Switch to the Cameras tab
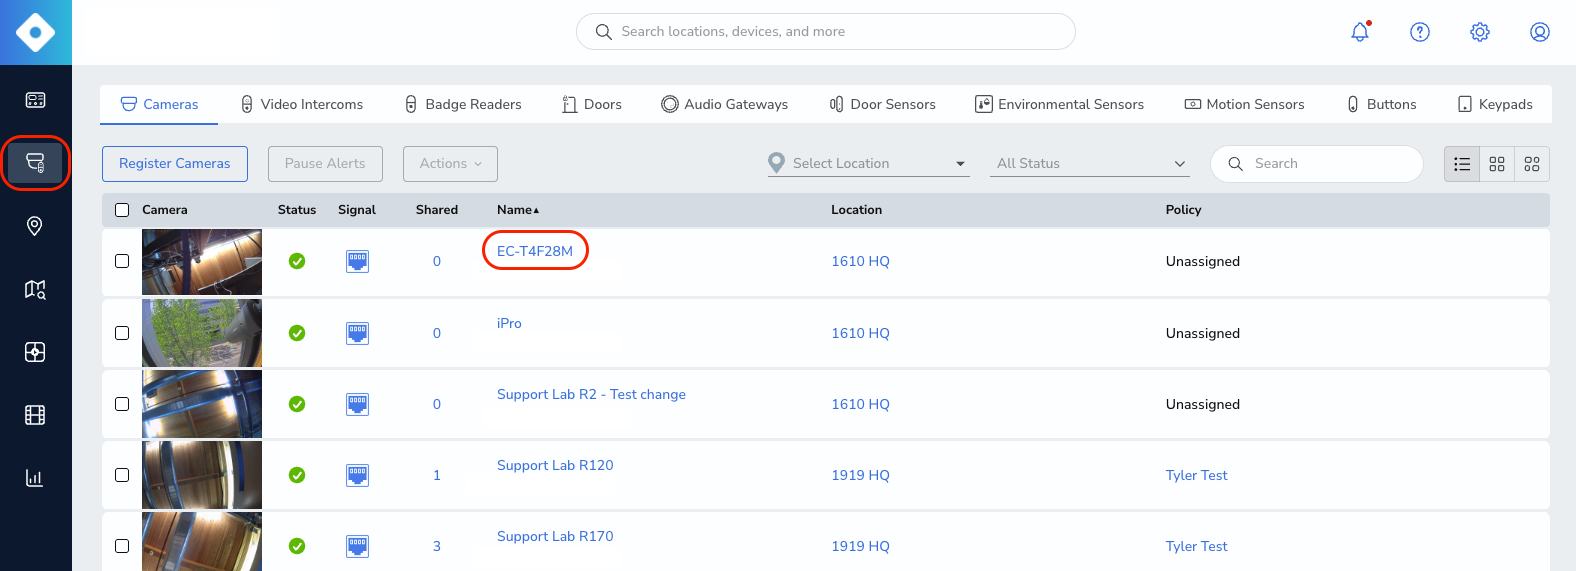The width and height of the screenshot is (1576, 571). [159, 104]
